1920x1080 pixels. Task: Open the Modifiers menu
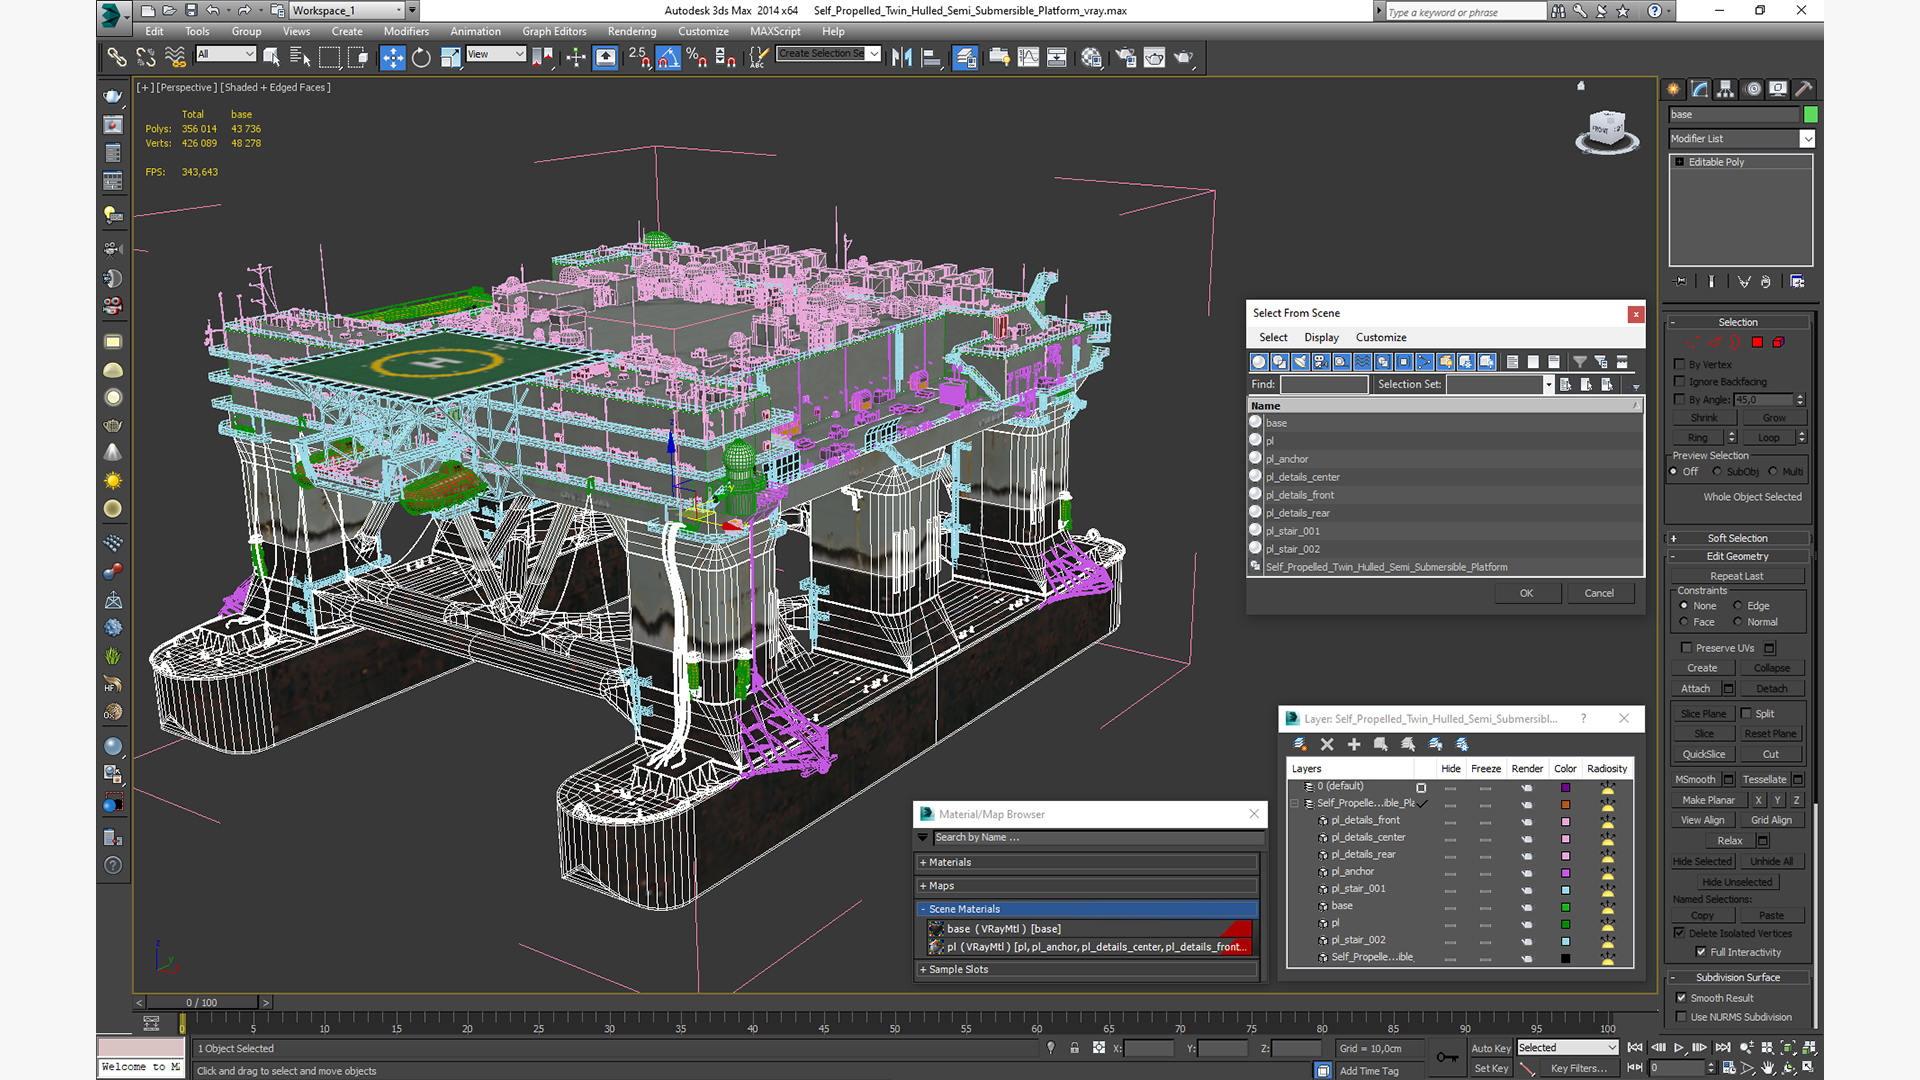point(406,31)
